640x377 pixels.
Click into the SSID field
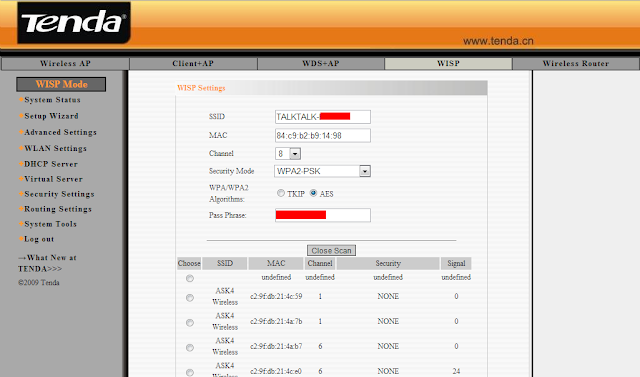coord(322,117)
